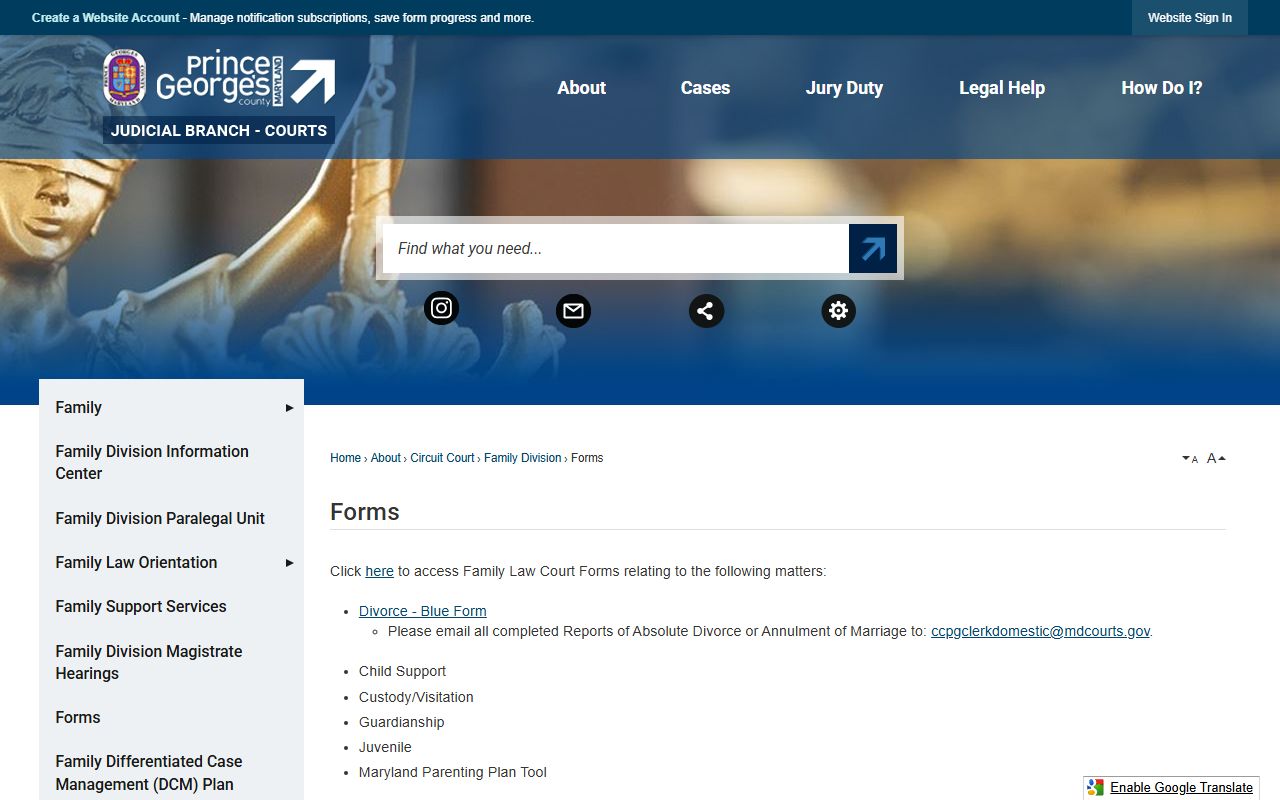
Task: Open the site tools gear icon
Action: click(x=838, y=311)
